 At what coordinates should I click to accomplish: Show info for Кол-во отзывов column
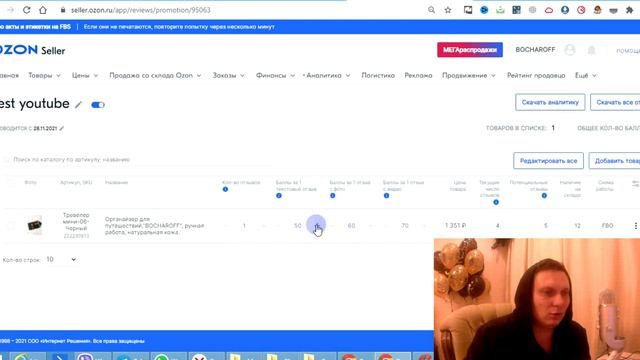pyautogui.click(x=225, y=189)
